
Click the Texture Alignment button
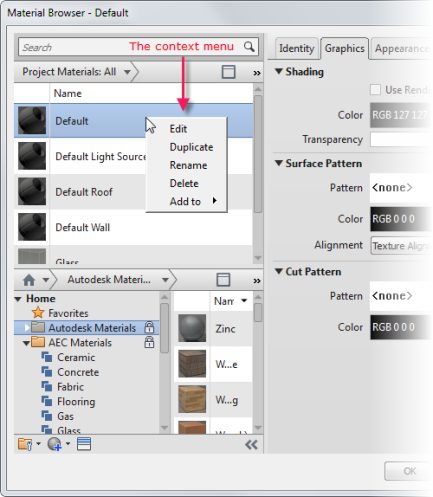pos(401,246)
